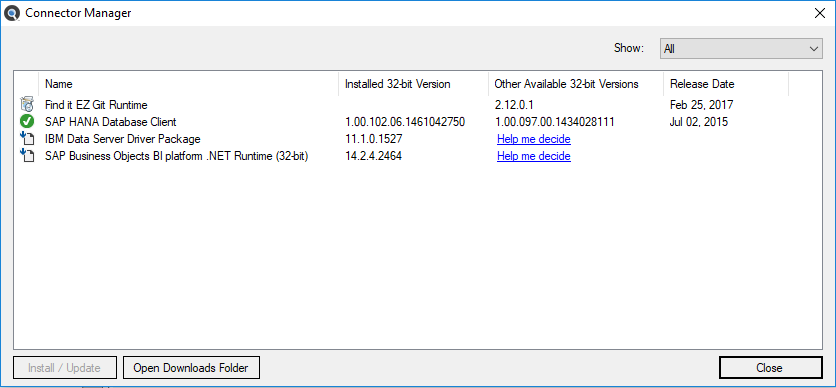Select the Find it EZ Git Runtime row
Image resolution: width=836 pixels, height=388 pixels.
coord(417,105)
